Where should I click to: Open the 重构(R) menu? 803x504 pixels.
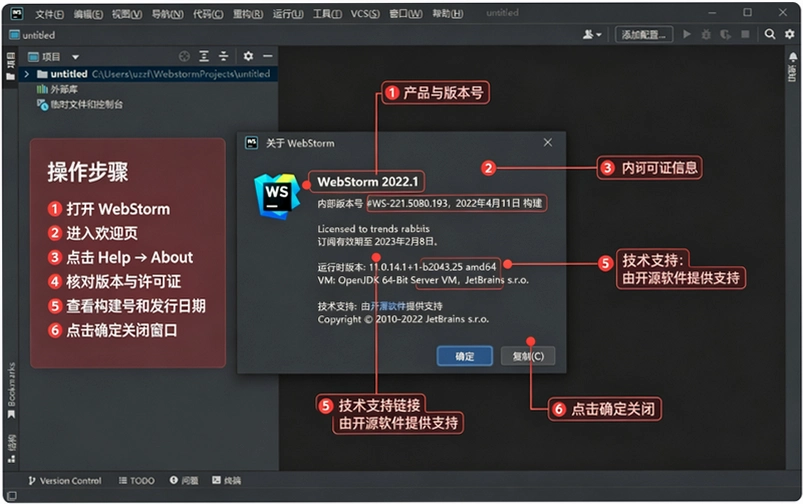tap(248, 14)
